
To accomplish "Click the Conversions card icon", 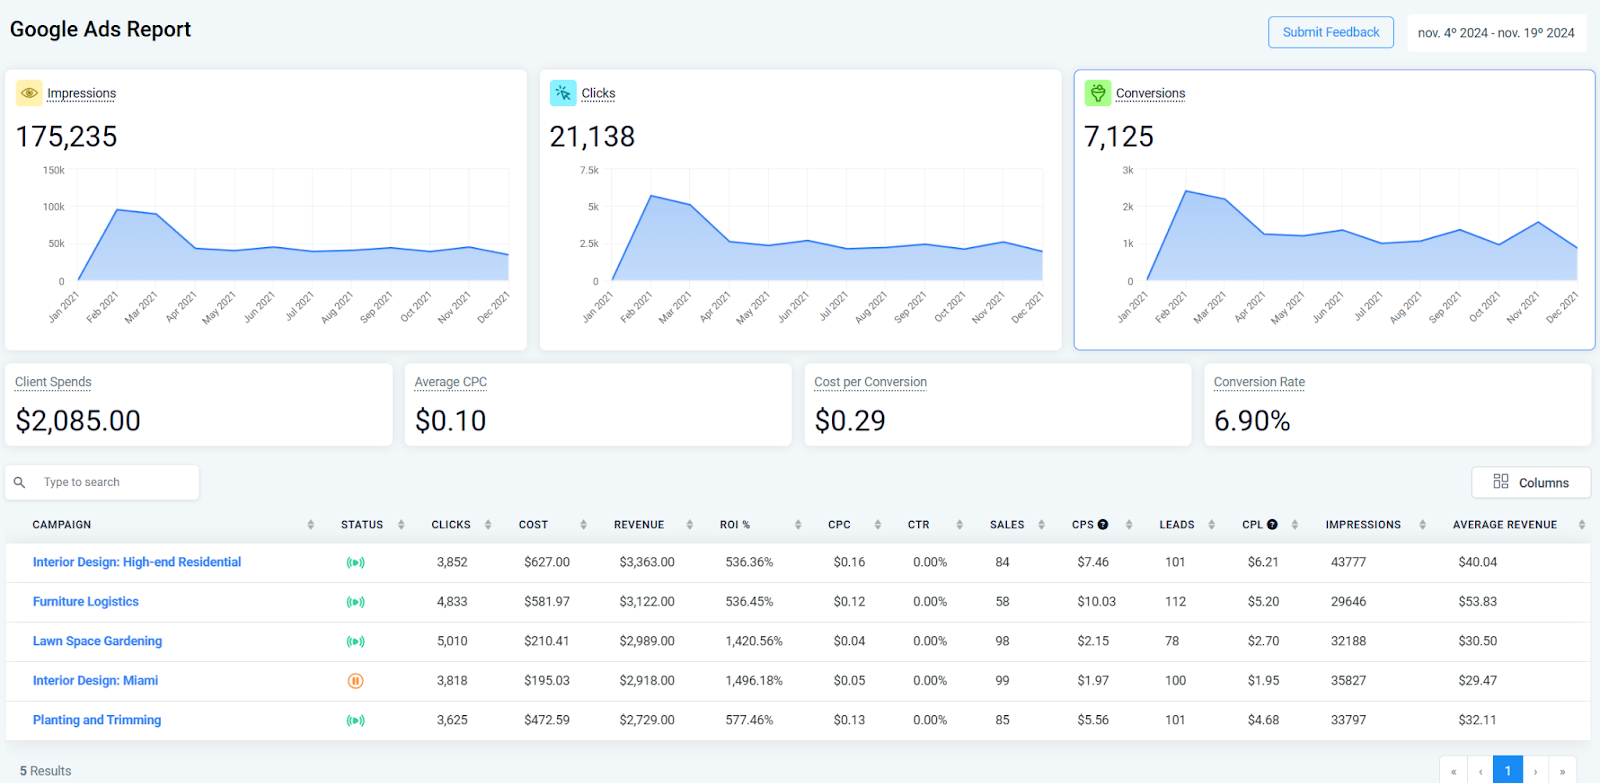I will (1098, 93).
